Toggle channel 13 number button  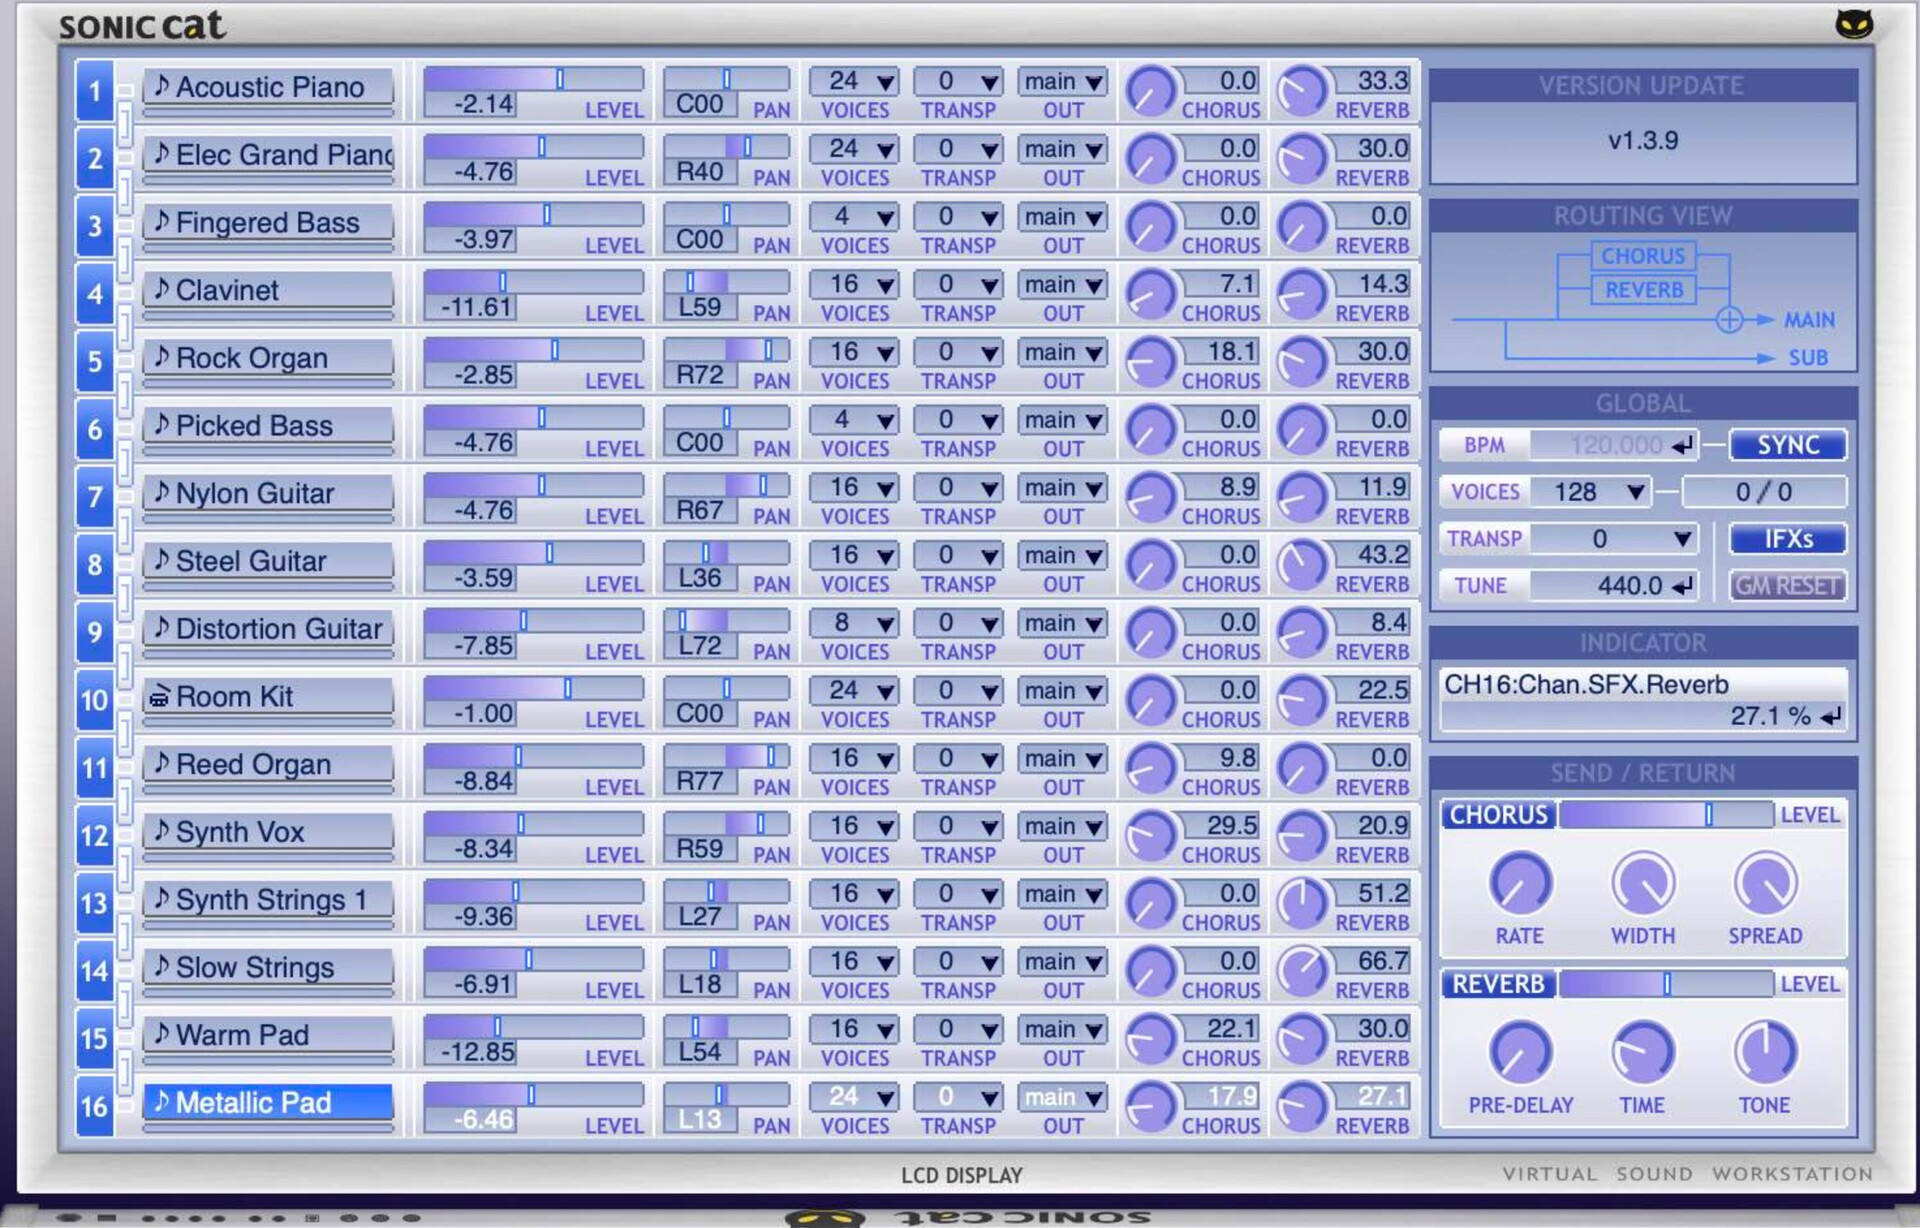[95, 904]
